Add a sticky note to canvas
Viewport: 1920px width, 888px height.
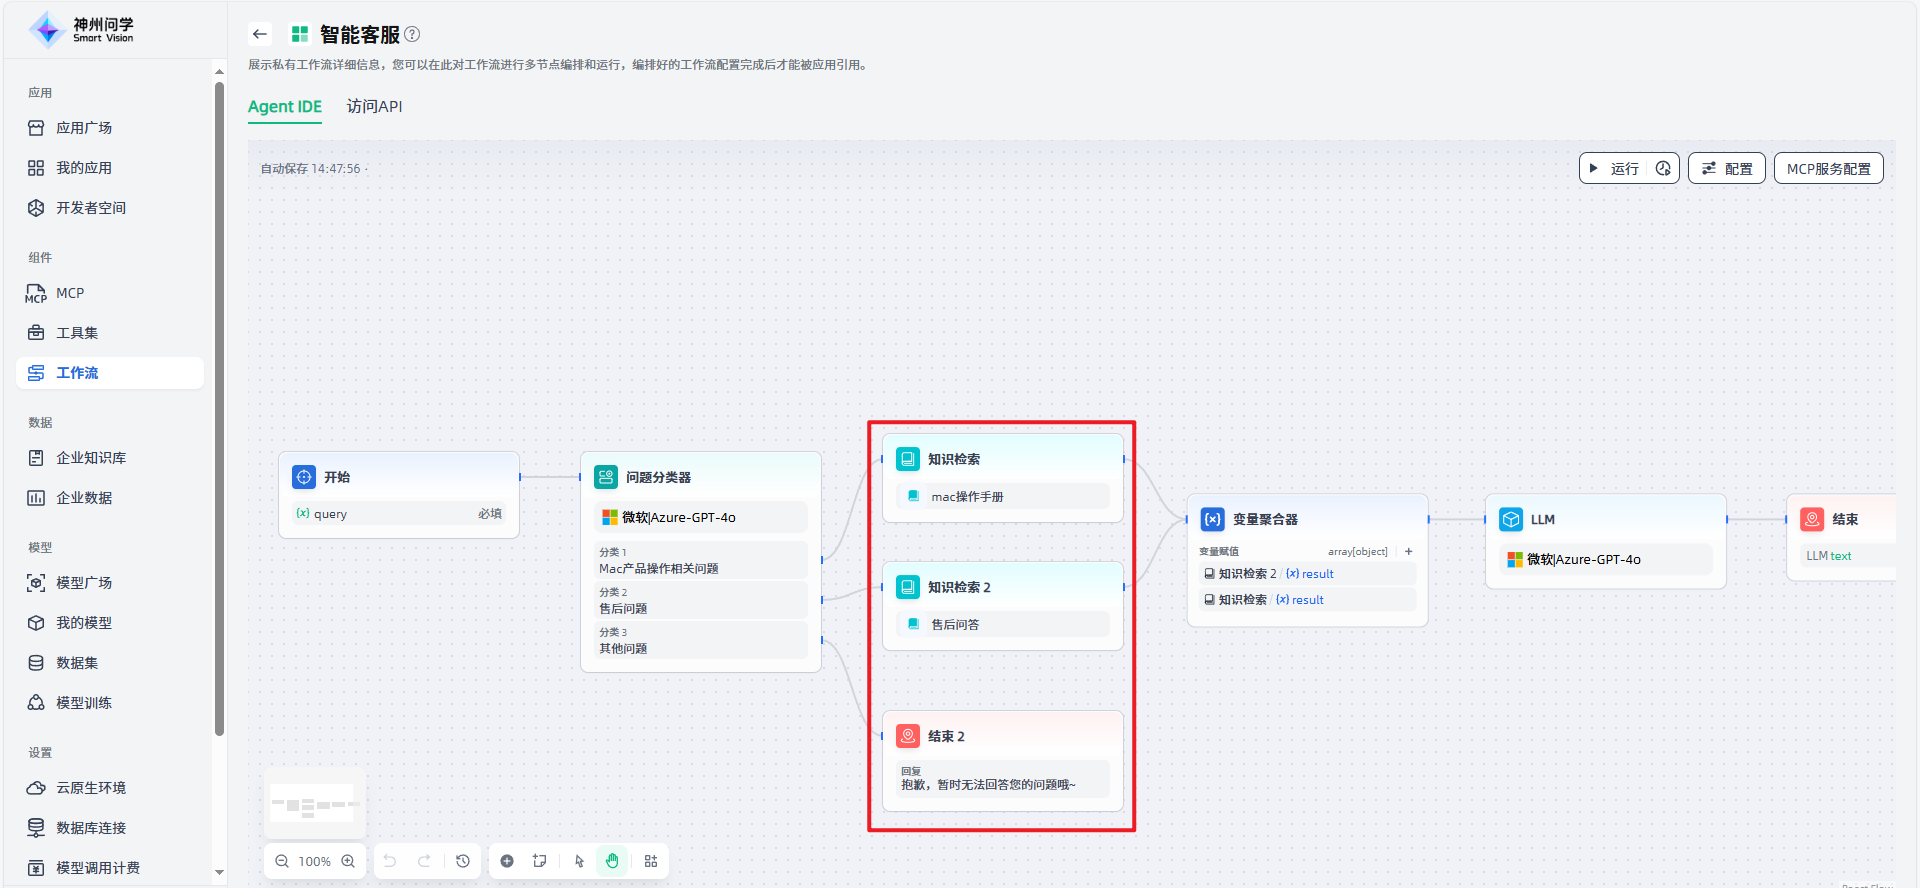pyautogui.click(x=540, y=861)
